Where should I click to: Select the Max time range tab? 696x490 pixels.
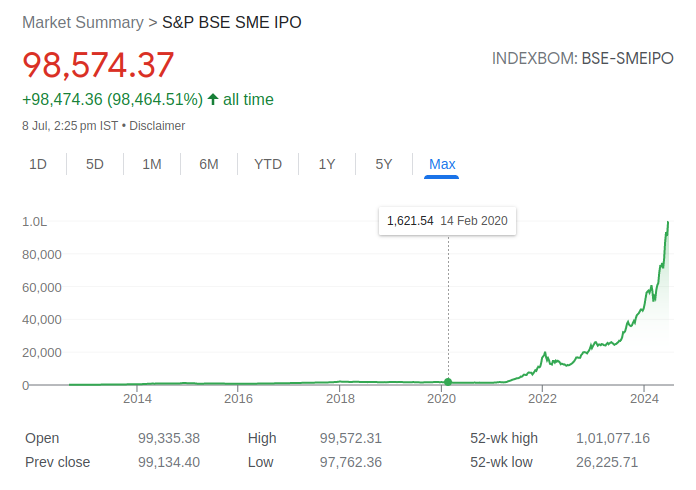pyautogui.click(x=442, y=164)
